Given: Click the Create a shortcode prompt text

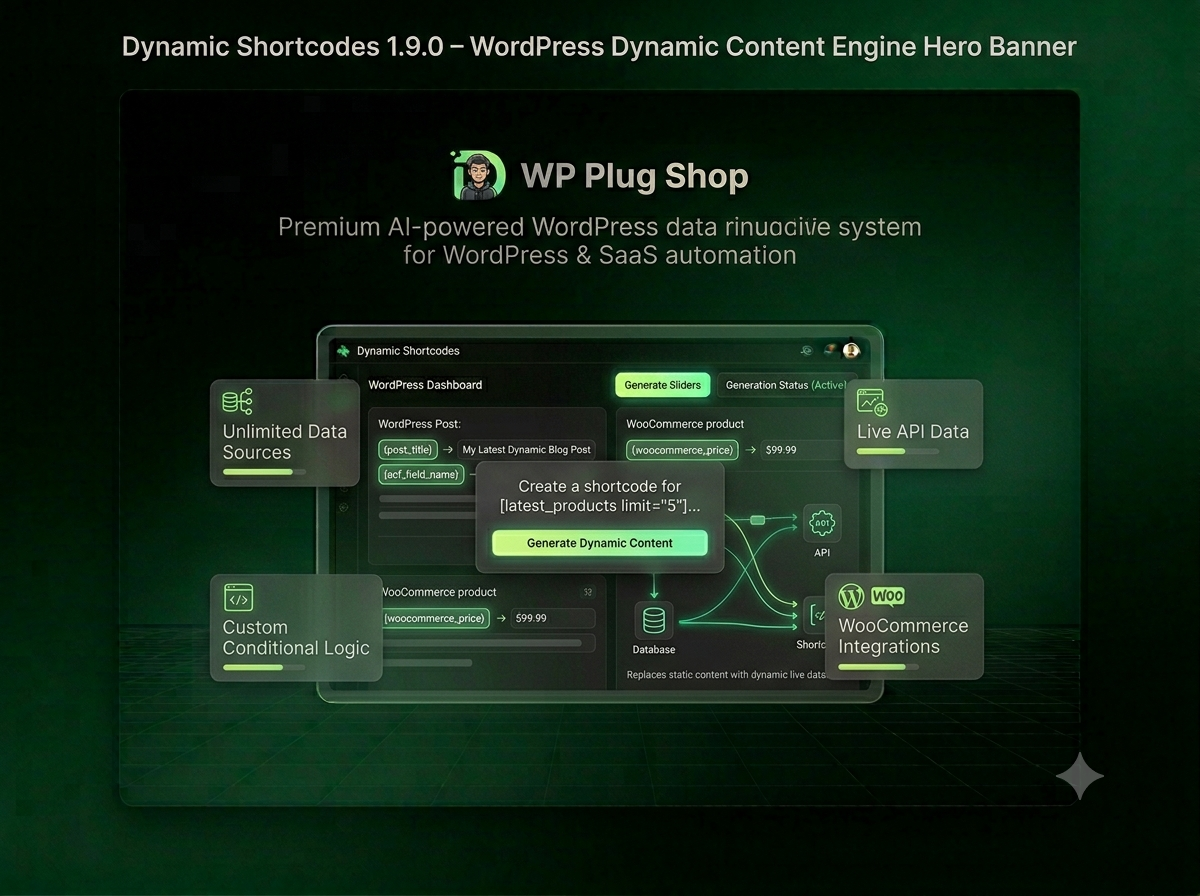Looking at the screenshot, I should pyautogui.click(x=600, y=496).
